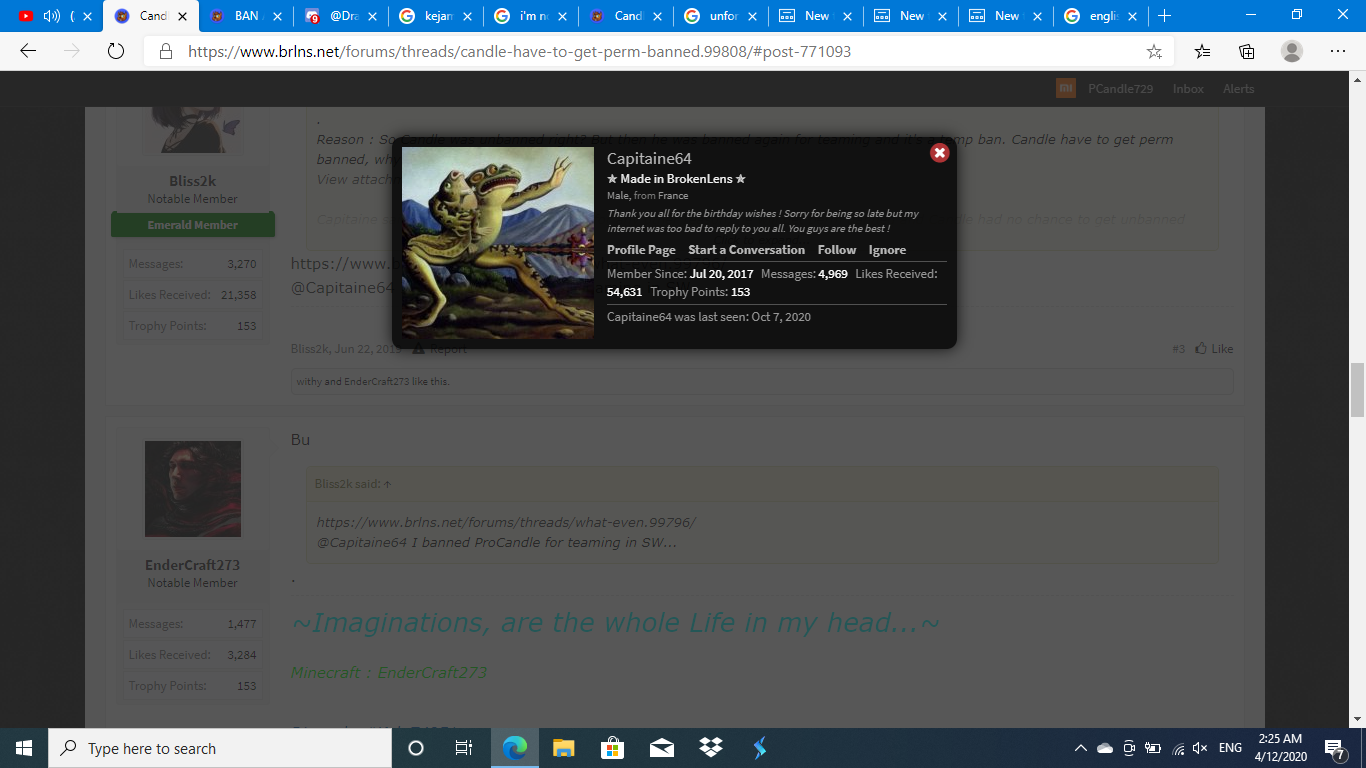The width and height of the screenshot is (1366, 768).
Task: Go back with browser back arrow
Action: (x=28, y=51)
